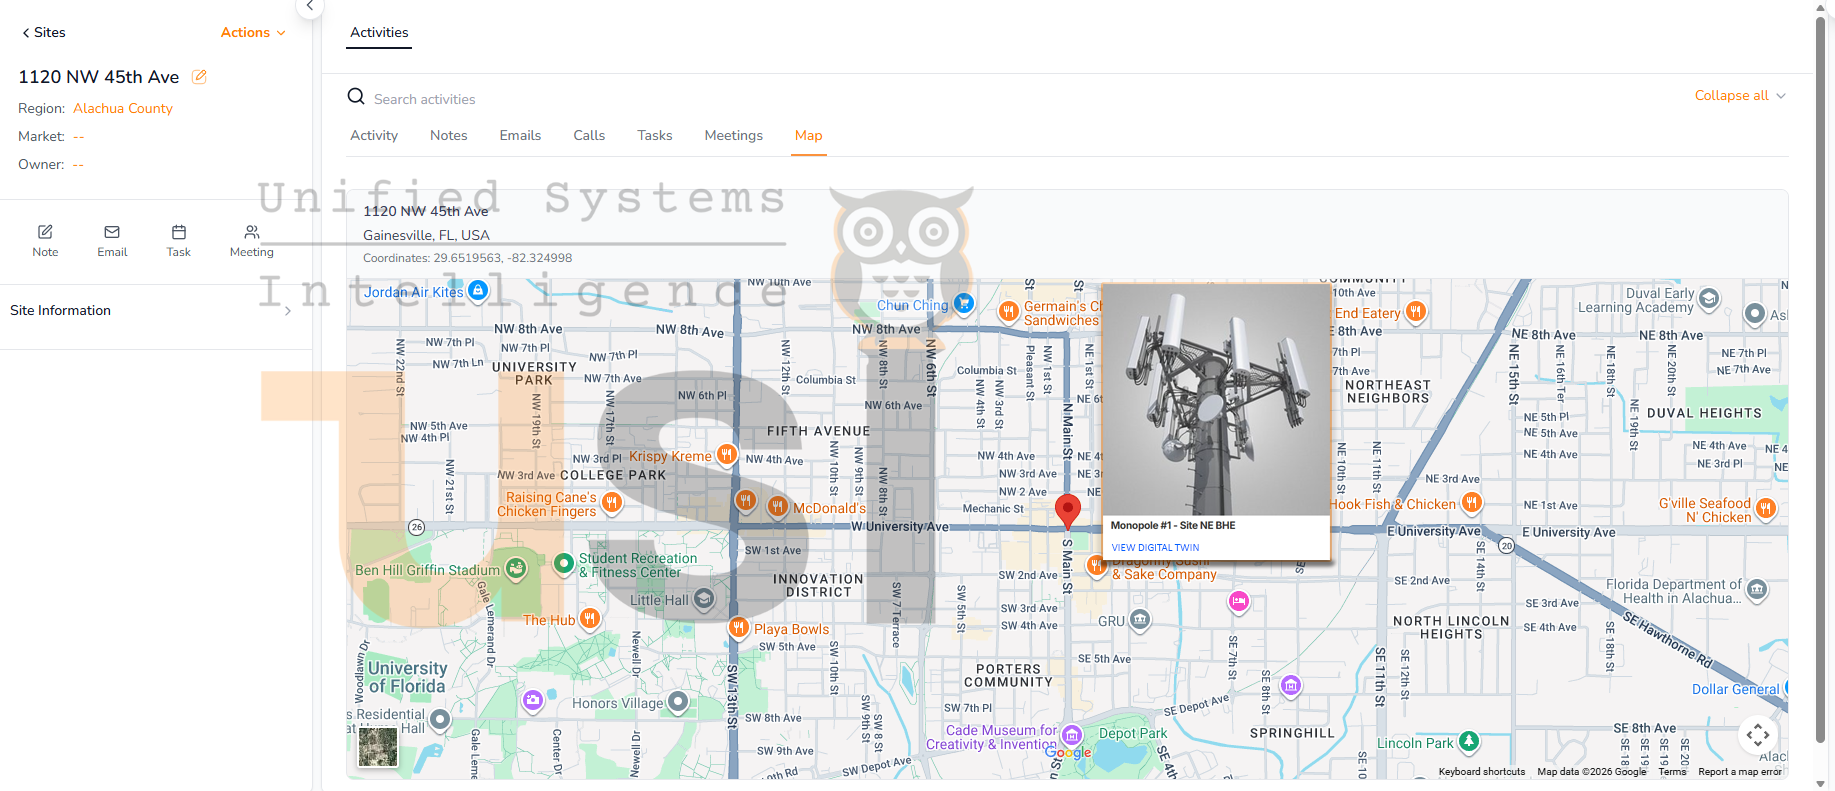
Task: Click the search magnifier icon
Action: pos(356,97)
